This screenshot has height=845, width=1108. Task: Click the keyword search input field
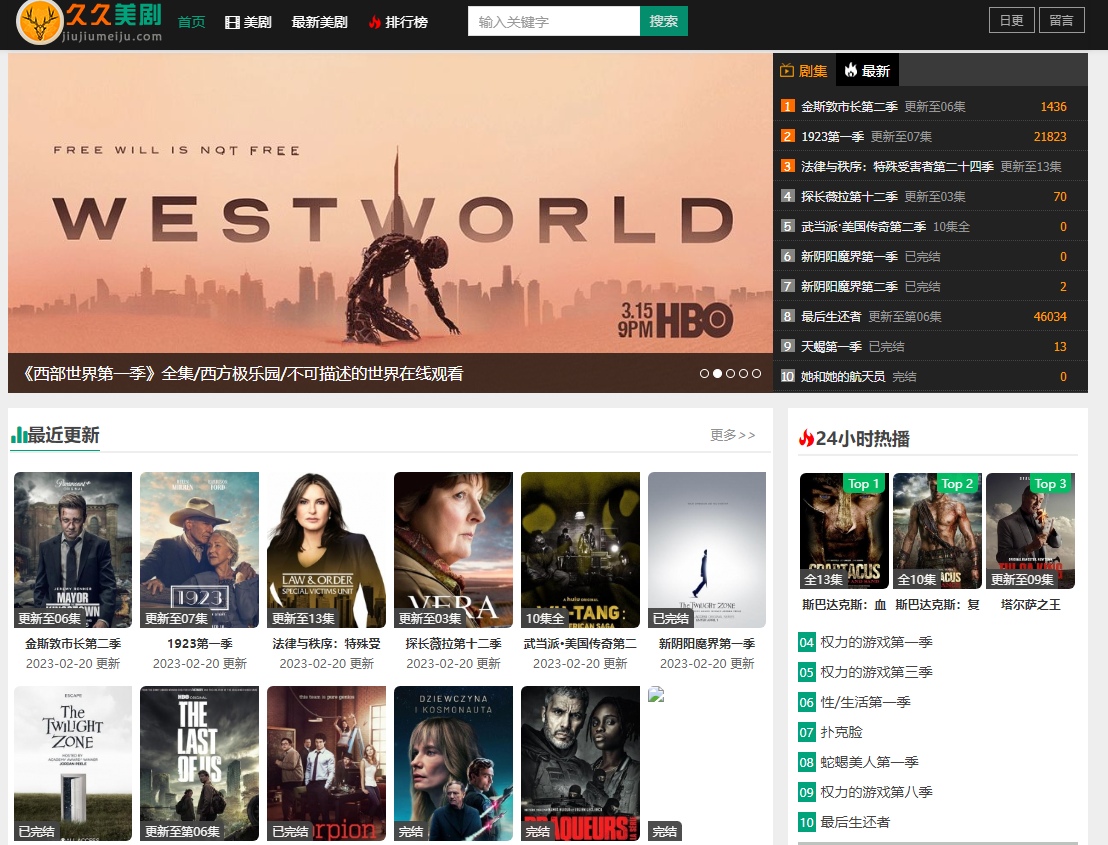click(554, 20)
